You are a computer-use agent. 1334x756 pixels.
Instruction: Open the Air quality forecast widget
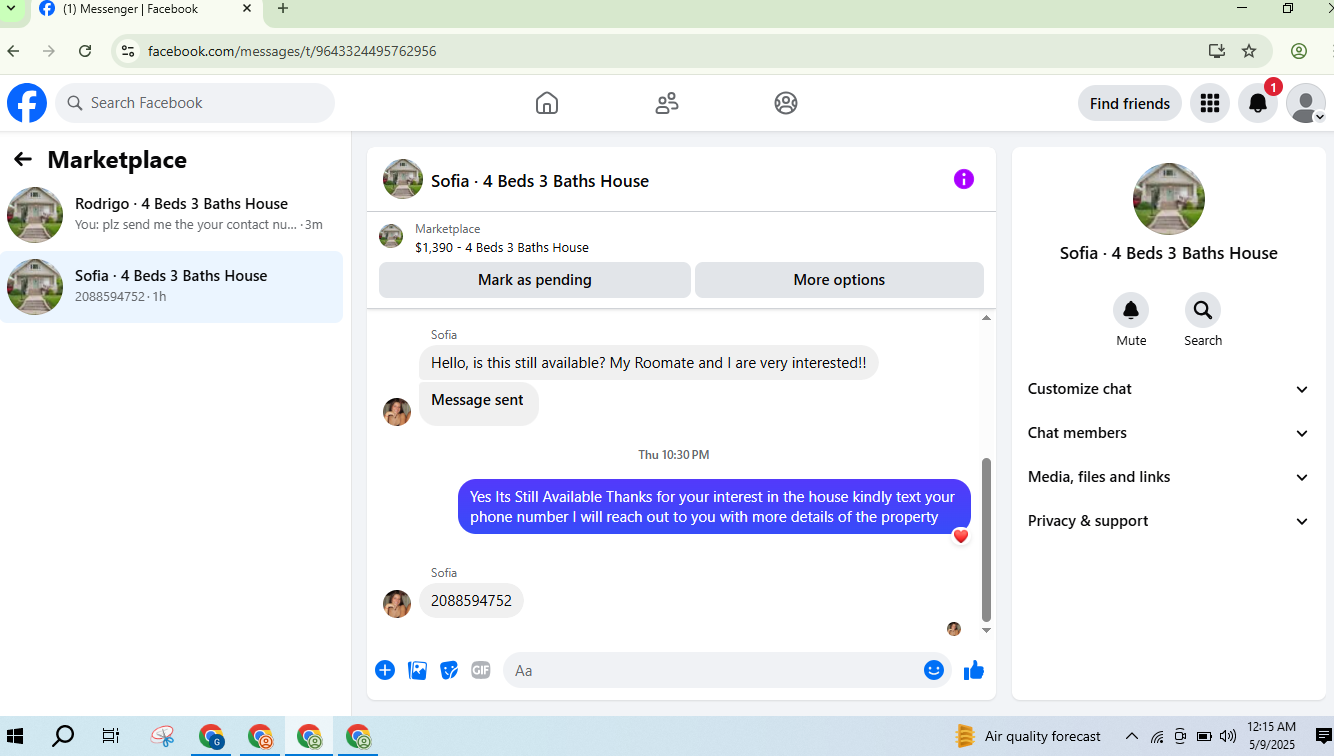pyautogui.click(x=1028, y=737)
